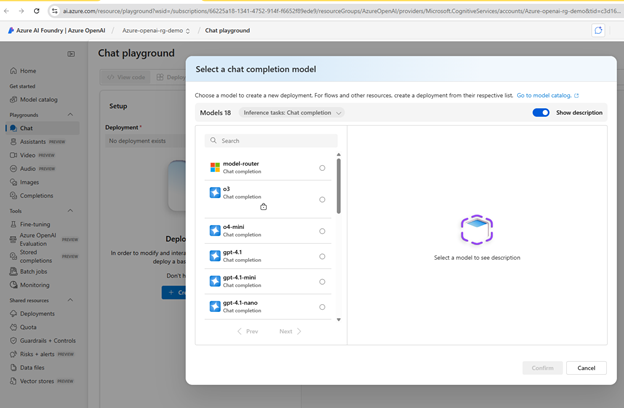The width and height of the screenshot is (624, 408).
Task: Select the o3 model radio button
Action: click(x=322, y=199)
